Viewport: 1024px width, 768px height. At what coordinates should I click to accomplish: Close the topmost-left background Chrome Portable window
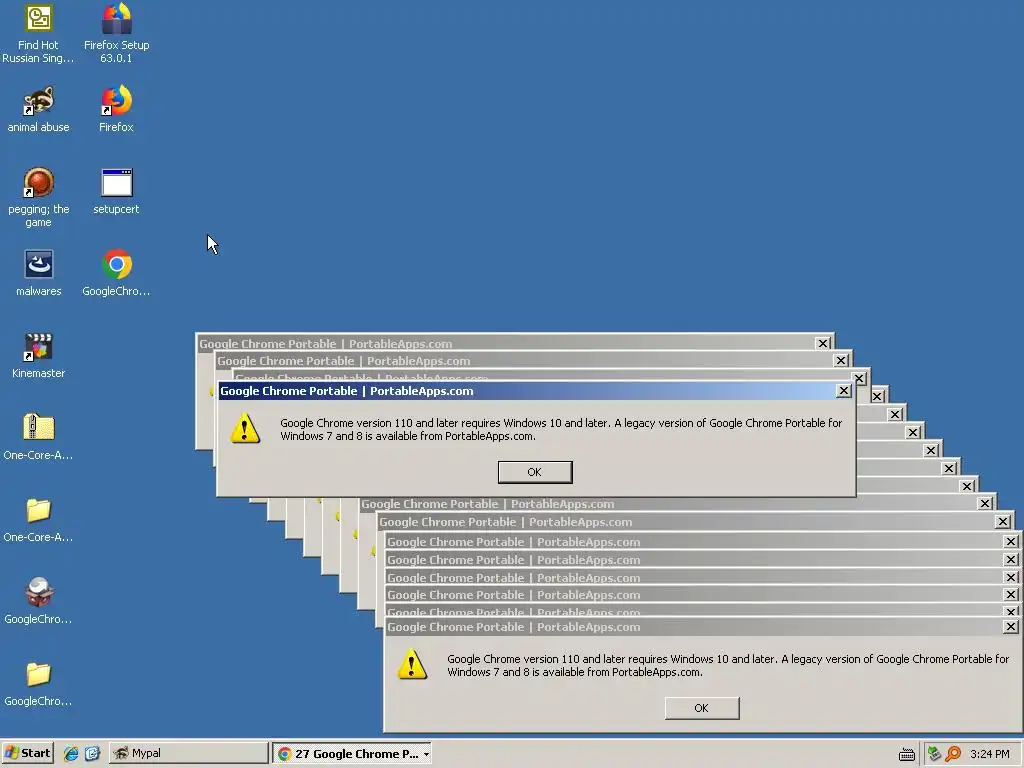[822, 344]
